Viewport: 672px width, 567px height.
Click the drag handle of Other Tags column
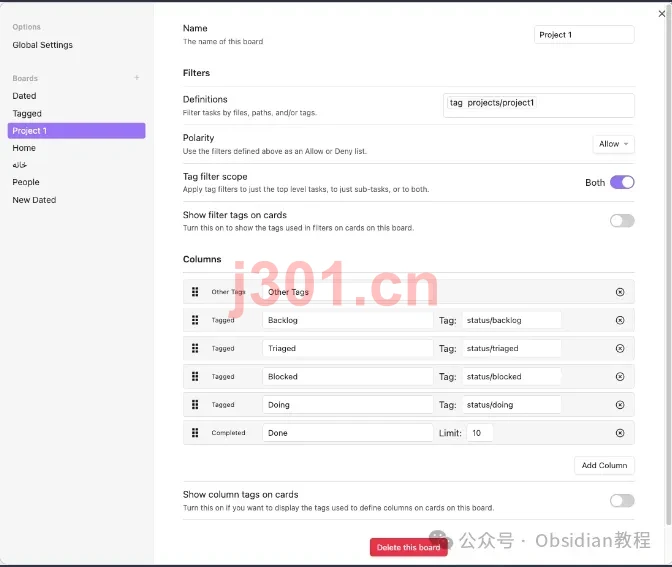[x=195, y=292]
